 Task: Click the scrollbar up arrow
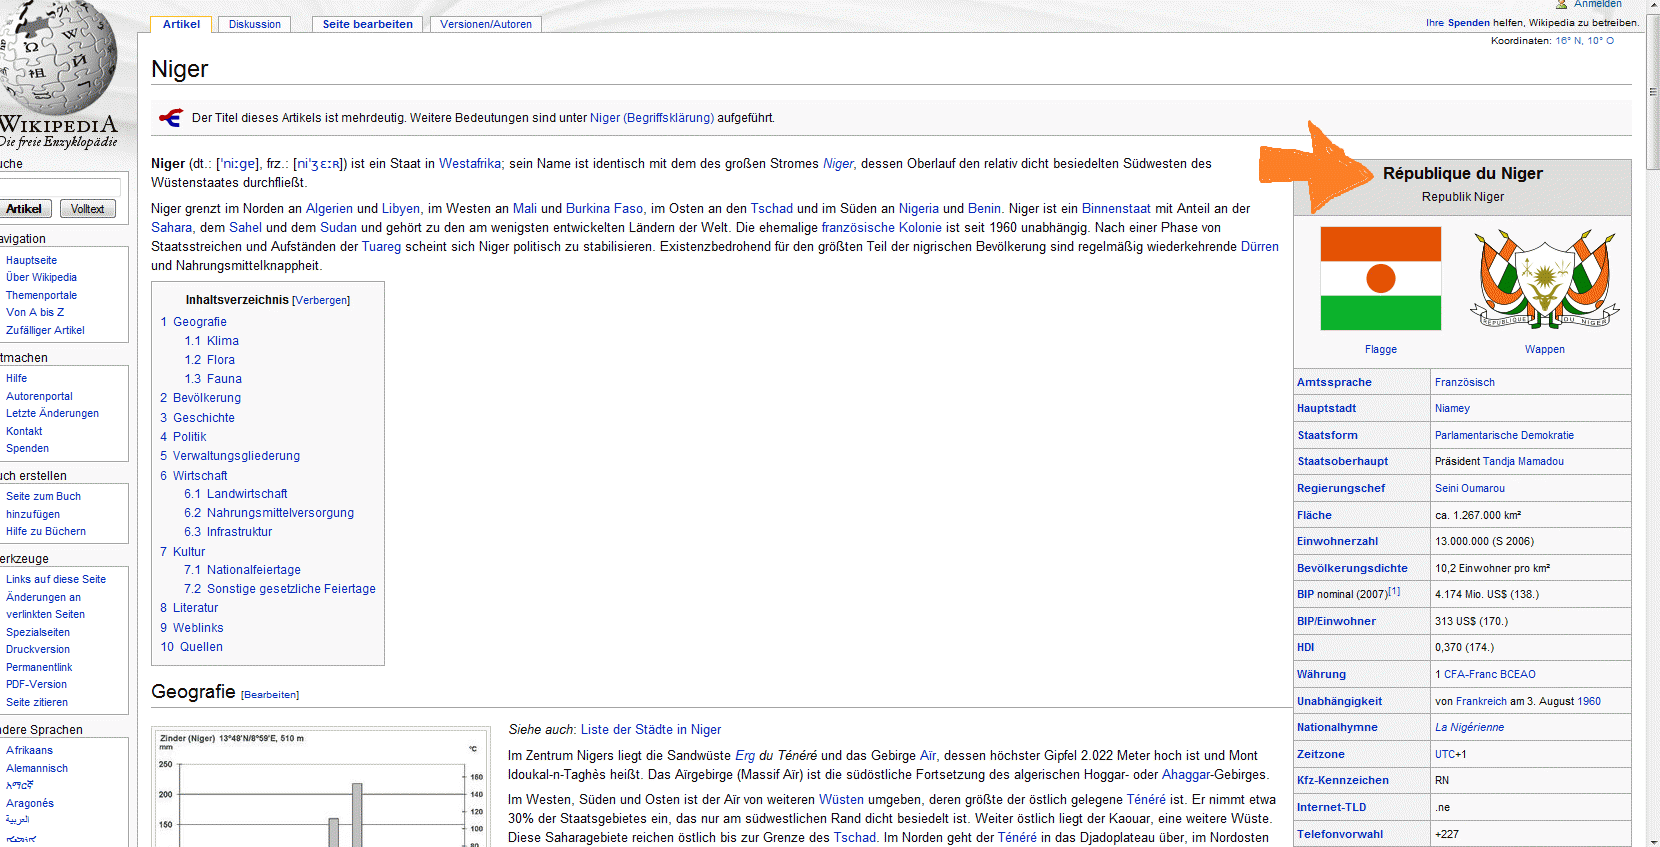tap(1652, 6)
